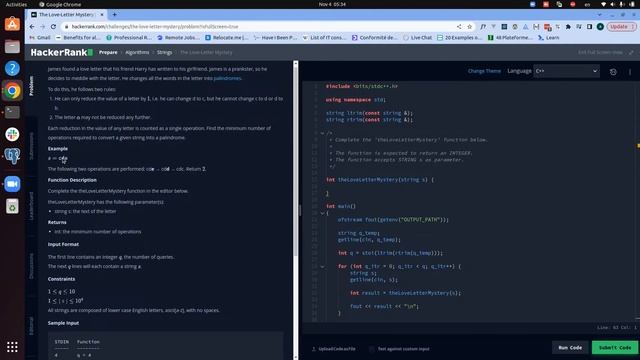Screen dimensions: 640x360
Task: Click the address bar URL
Action: pos(155,27)
